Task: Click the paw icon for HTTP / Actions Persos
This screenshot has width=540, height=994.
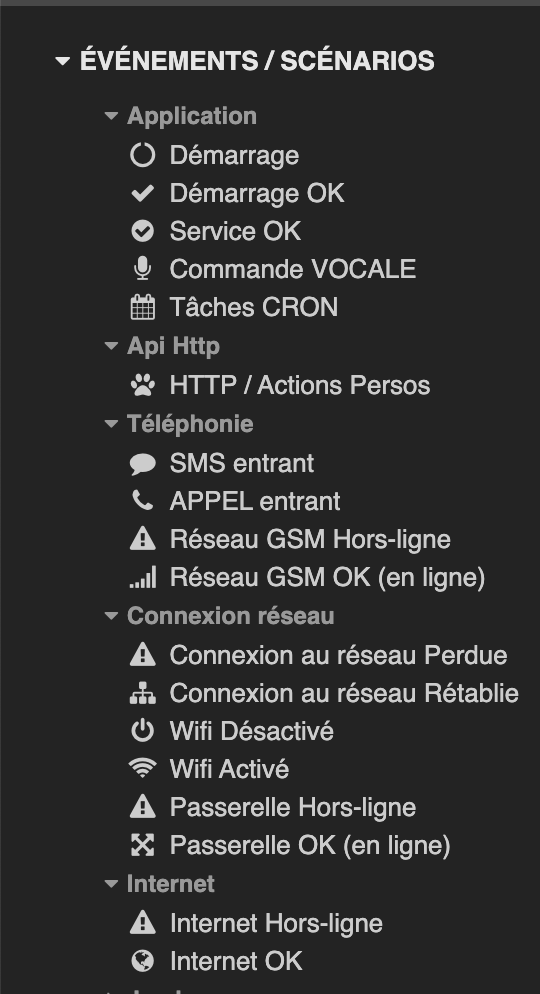Action: tap(143, 385)
